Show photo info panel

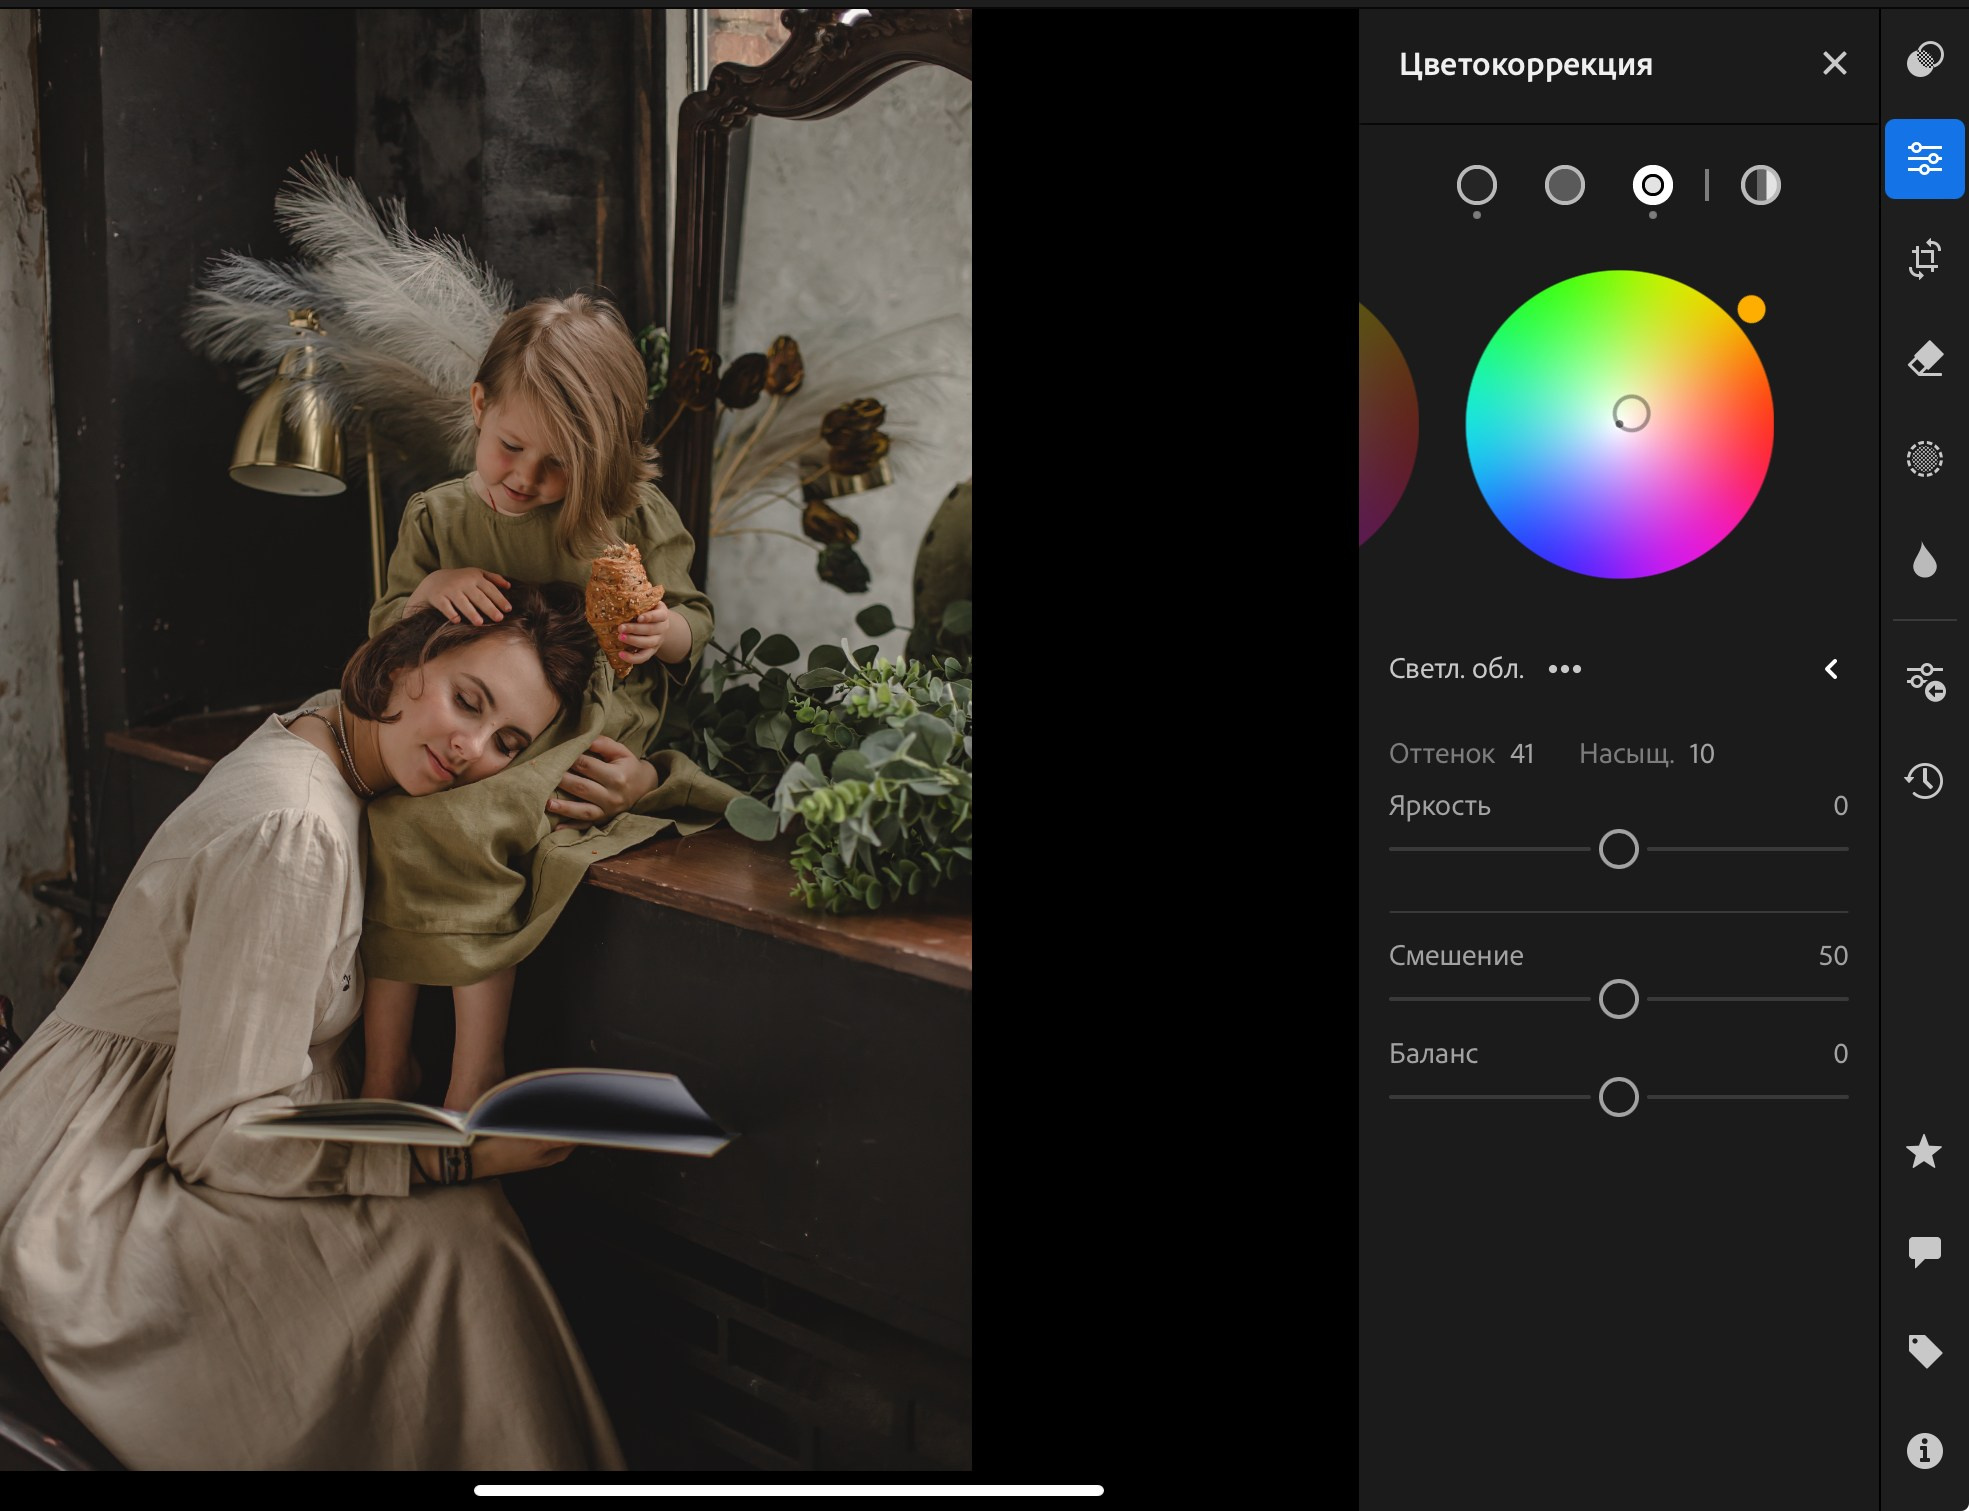point(1924,1451)
